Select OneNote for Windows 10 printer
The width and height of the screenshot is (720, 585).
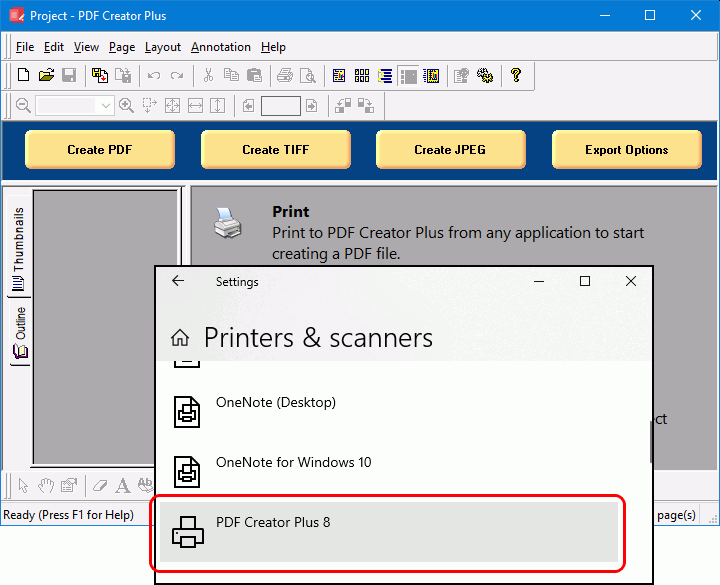[x=389, y=470]
